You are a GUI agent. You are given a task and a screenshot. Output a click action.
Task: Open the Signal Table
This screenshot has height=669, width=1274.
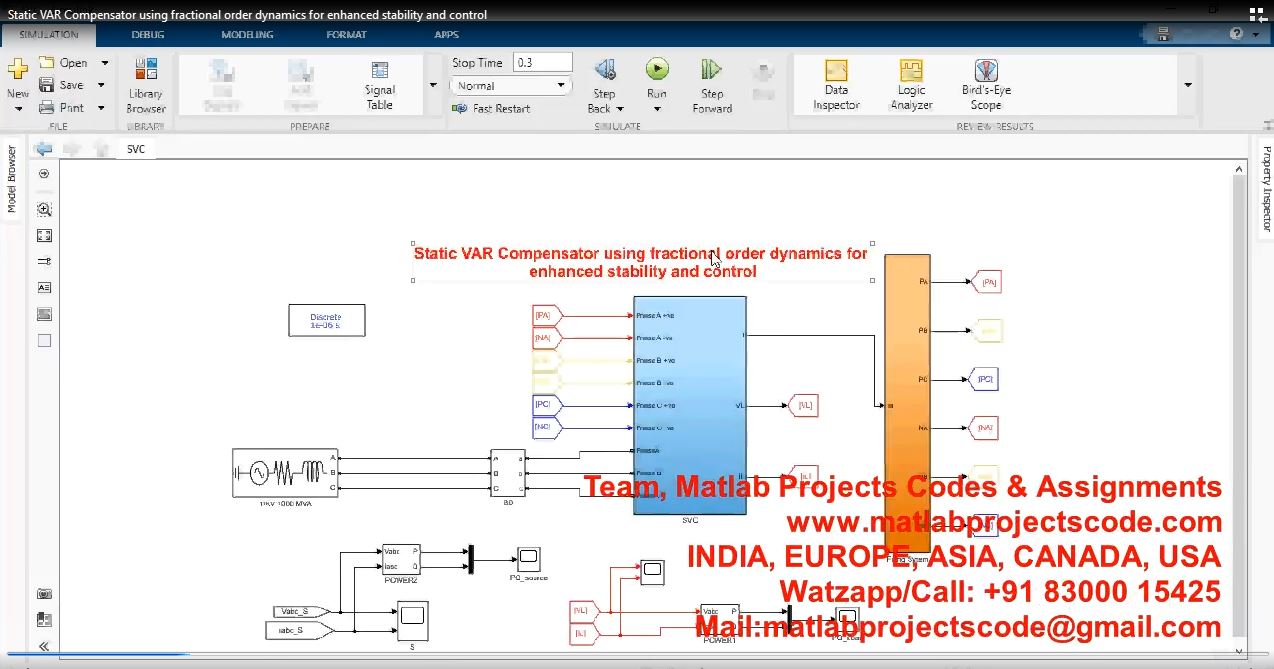click(x=380, y=84)
